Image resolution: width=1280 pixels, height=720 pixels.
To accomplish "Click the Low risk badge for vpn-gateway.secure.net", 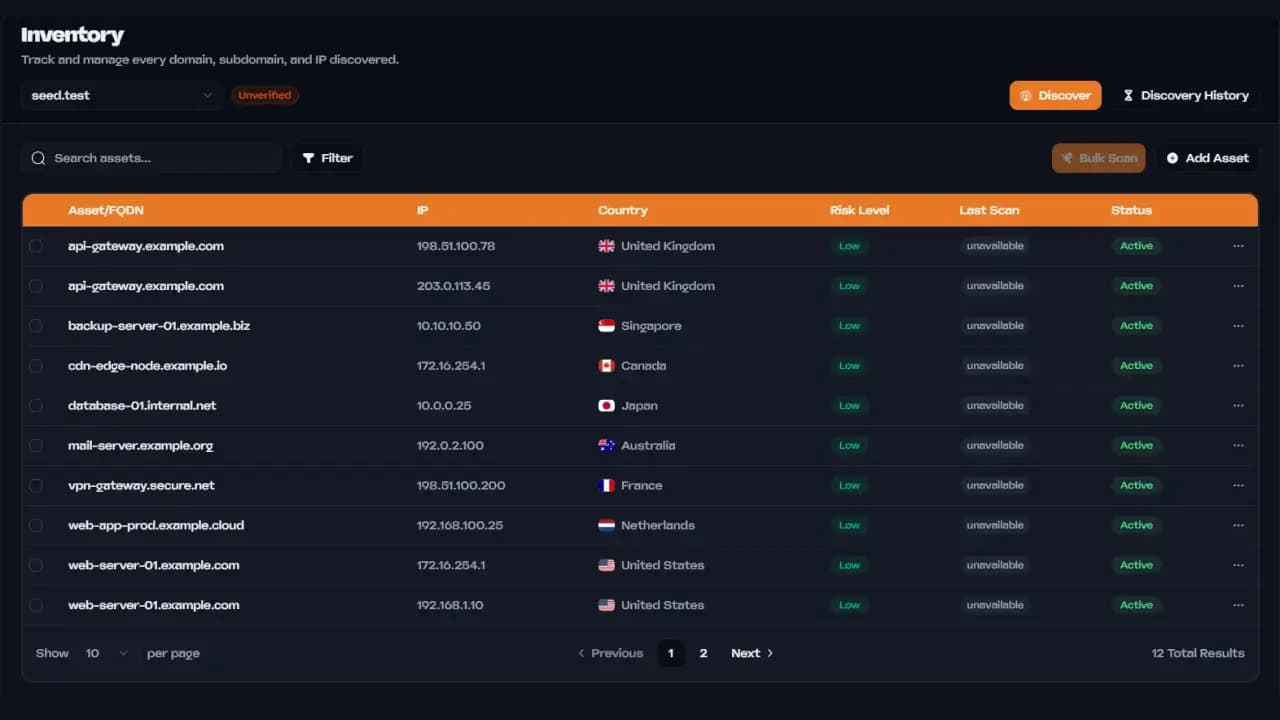I will pos(849,486).
